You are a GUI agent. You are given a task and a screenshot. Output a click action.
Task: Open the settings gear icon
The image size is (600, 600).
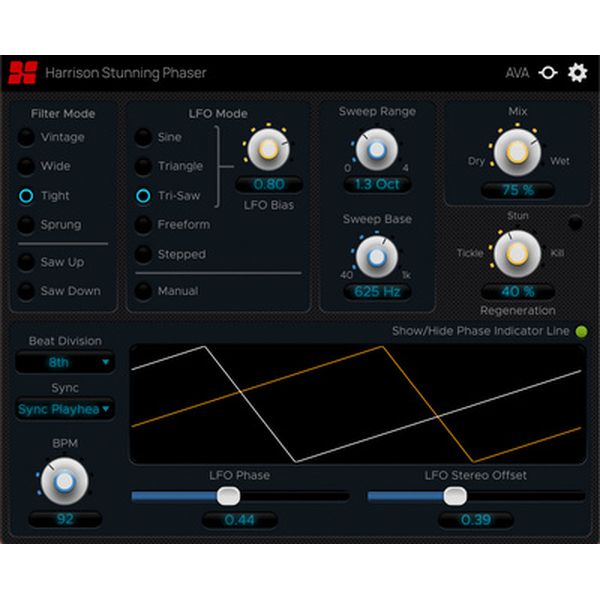[x=577, y=73]
